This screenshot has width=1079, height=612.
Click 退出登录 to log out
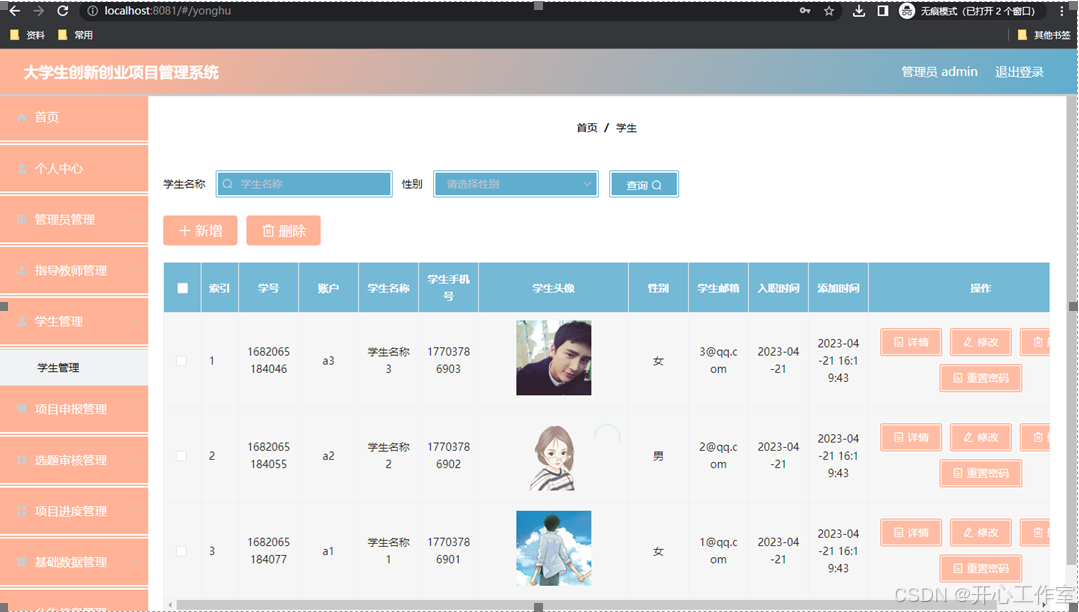pos(1019,71)
